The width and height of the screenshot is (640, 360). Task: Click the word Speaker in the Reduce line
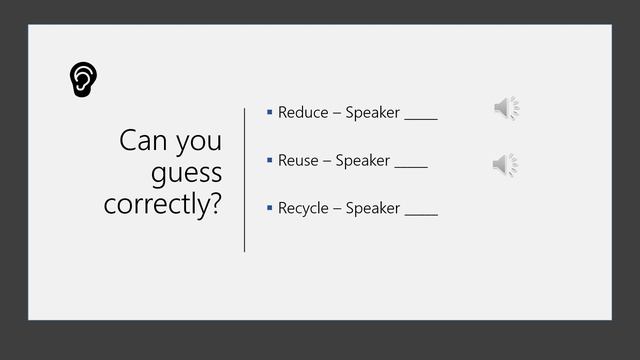point(373,113)
